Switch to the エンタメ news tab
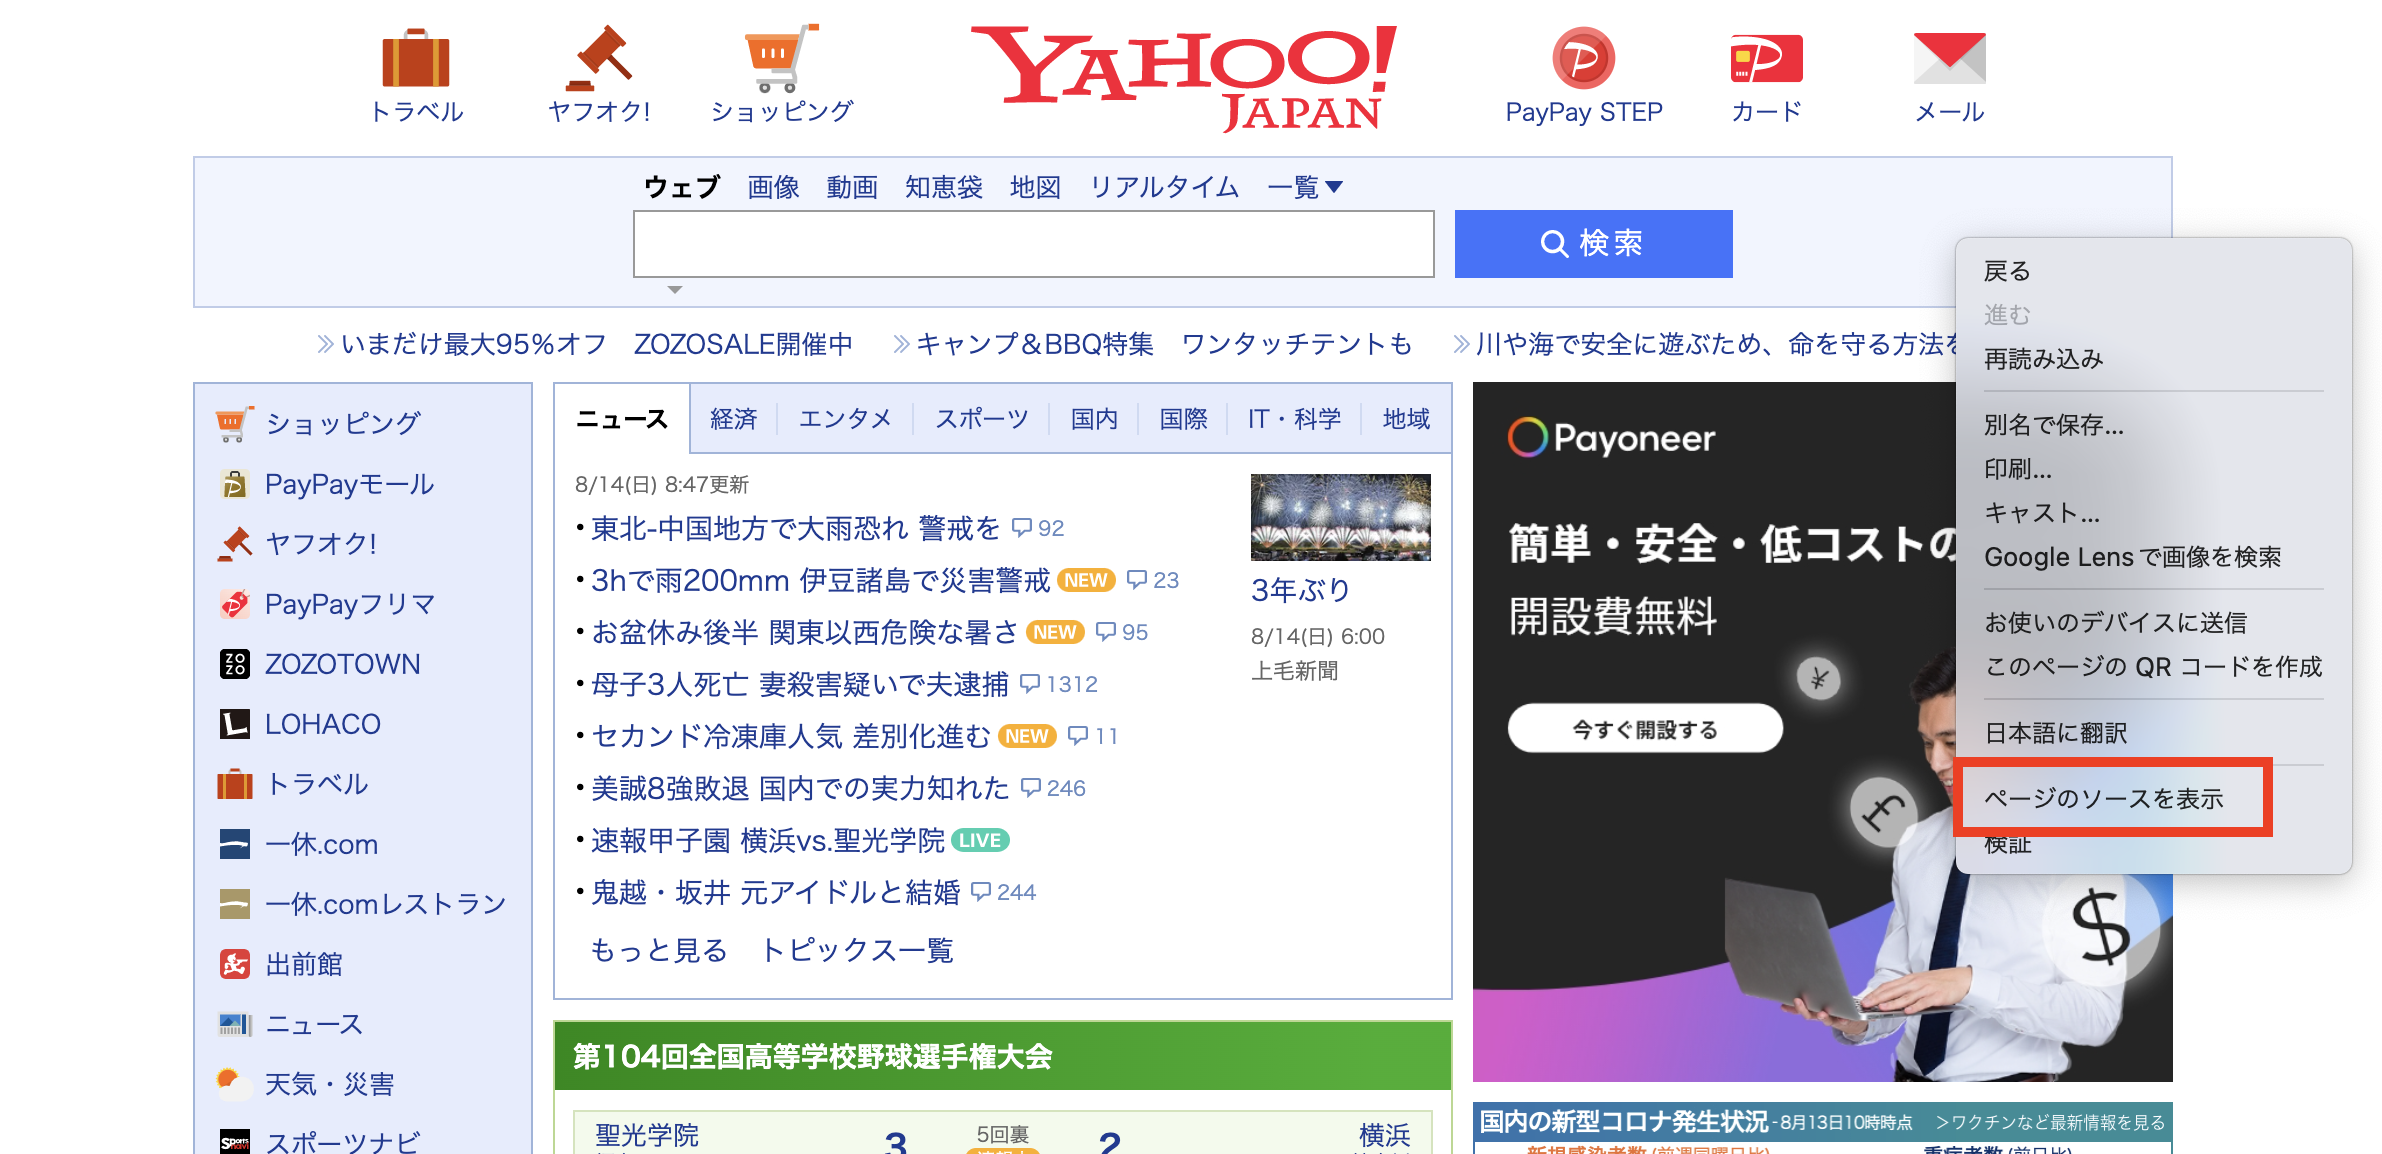The height and width of the screenshot is (1154, 2382). click(x=845, y=419)
